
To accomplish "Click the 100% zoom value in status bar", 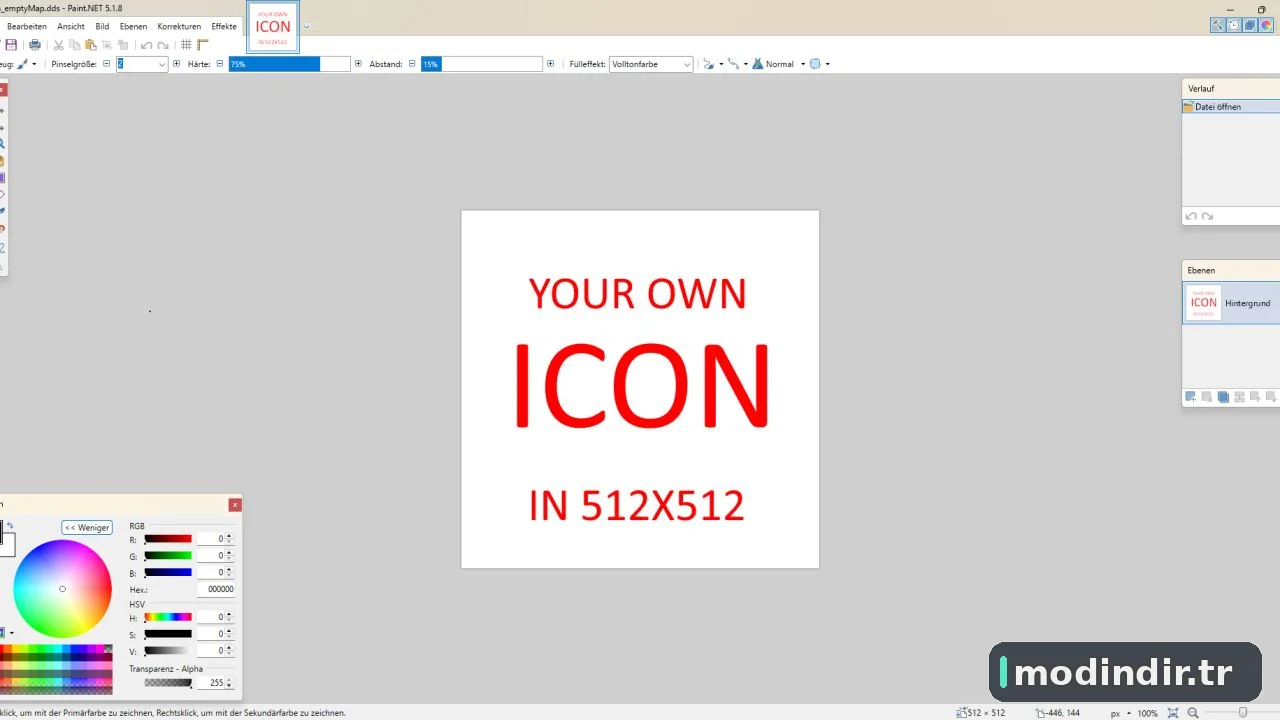I will click(1147, 713).
